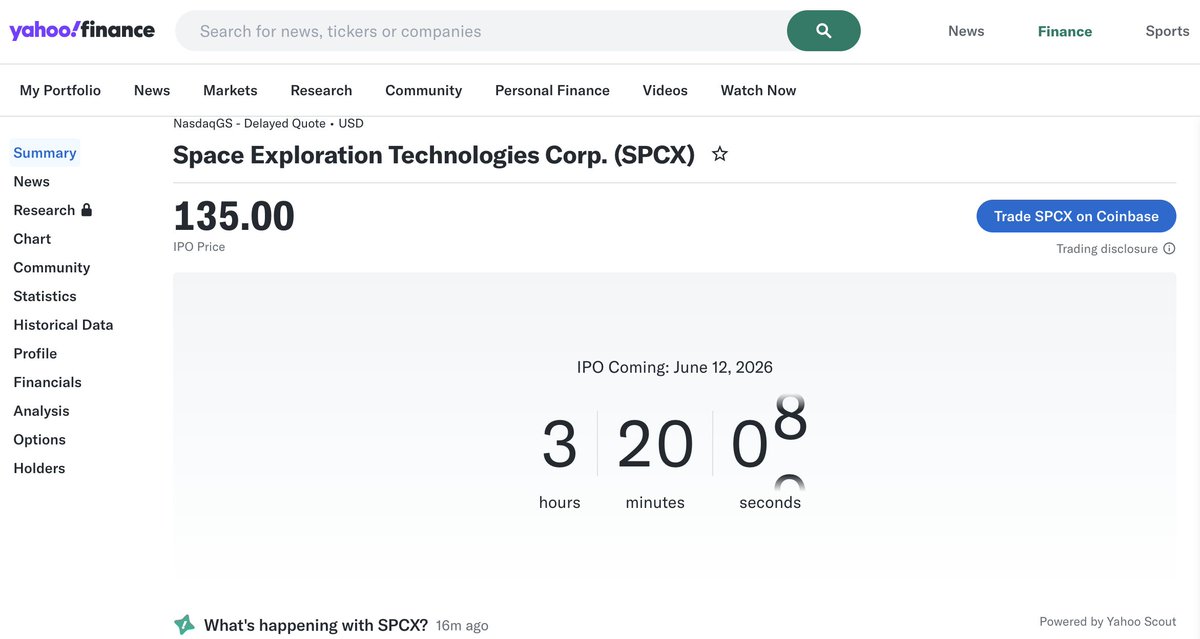Click the Yahoo Scout icon near SPCX question
1200x639 pixels.
pyautogui.click(x=184, y=625)
